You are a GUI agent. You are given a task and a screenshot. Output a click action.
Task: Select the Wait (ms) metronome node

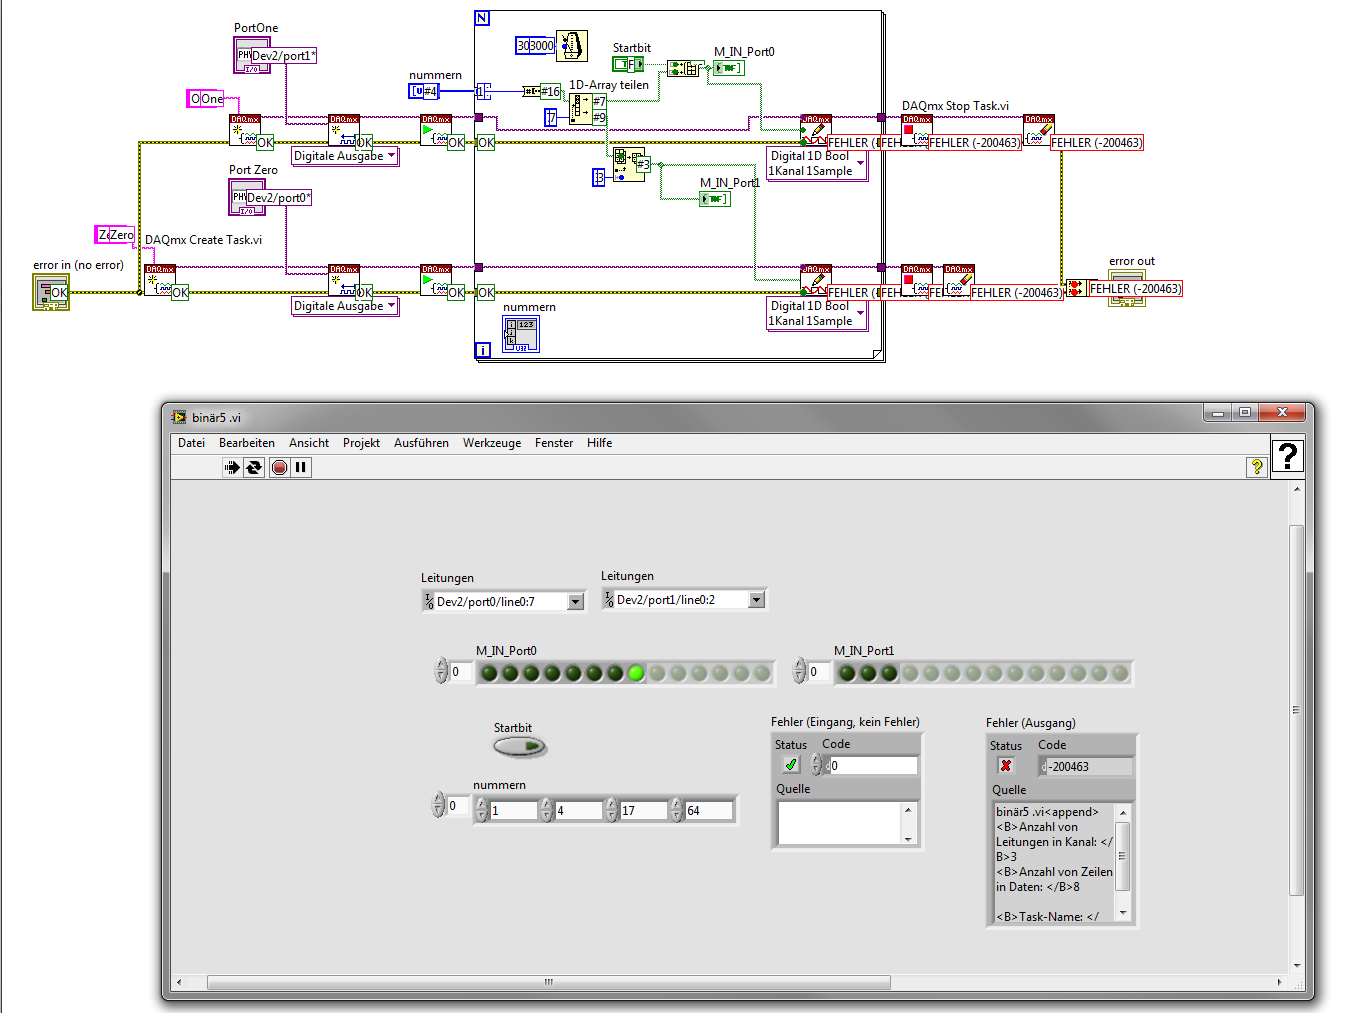pos(571,46)
